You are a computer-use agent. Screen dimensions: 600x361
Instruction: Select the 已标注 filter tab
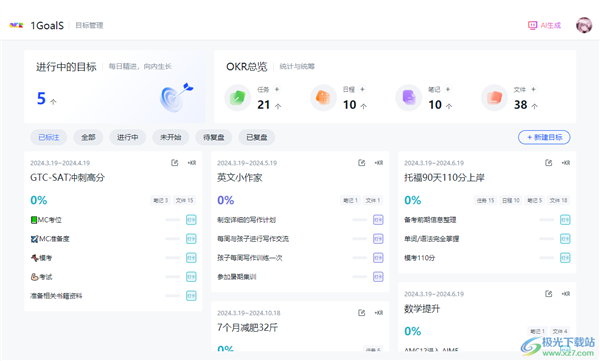pos(49,137)
